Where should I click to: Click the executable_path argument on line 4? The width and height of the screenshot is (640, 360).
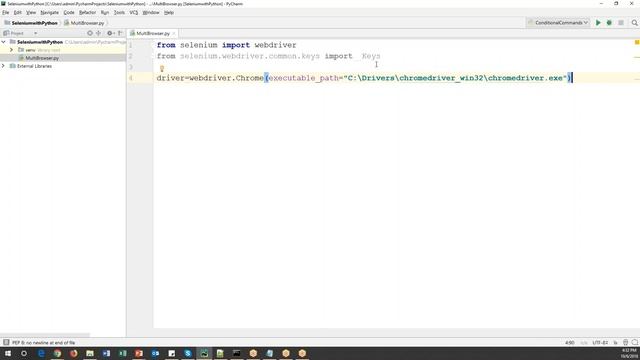tap(303, 78)
